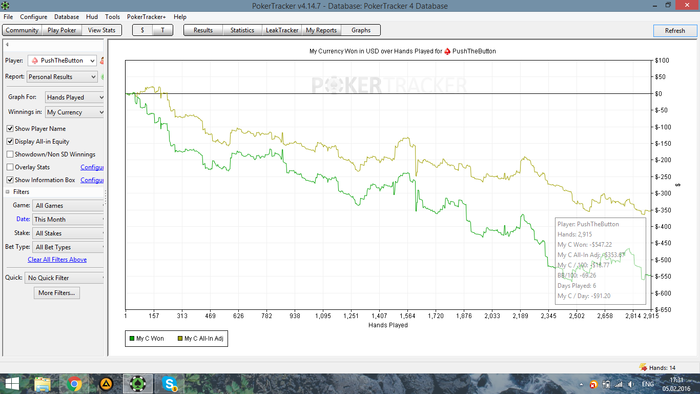Open the Hud menu
Image resolution: width=700 pixels, height=394 pixels.
[x=92, y=17]
